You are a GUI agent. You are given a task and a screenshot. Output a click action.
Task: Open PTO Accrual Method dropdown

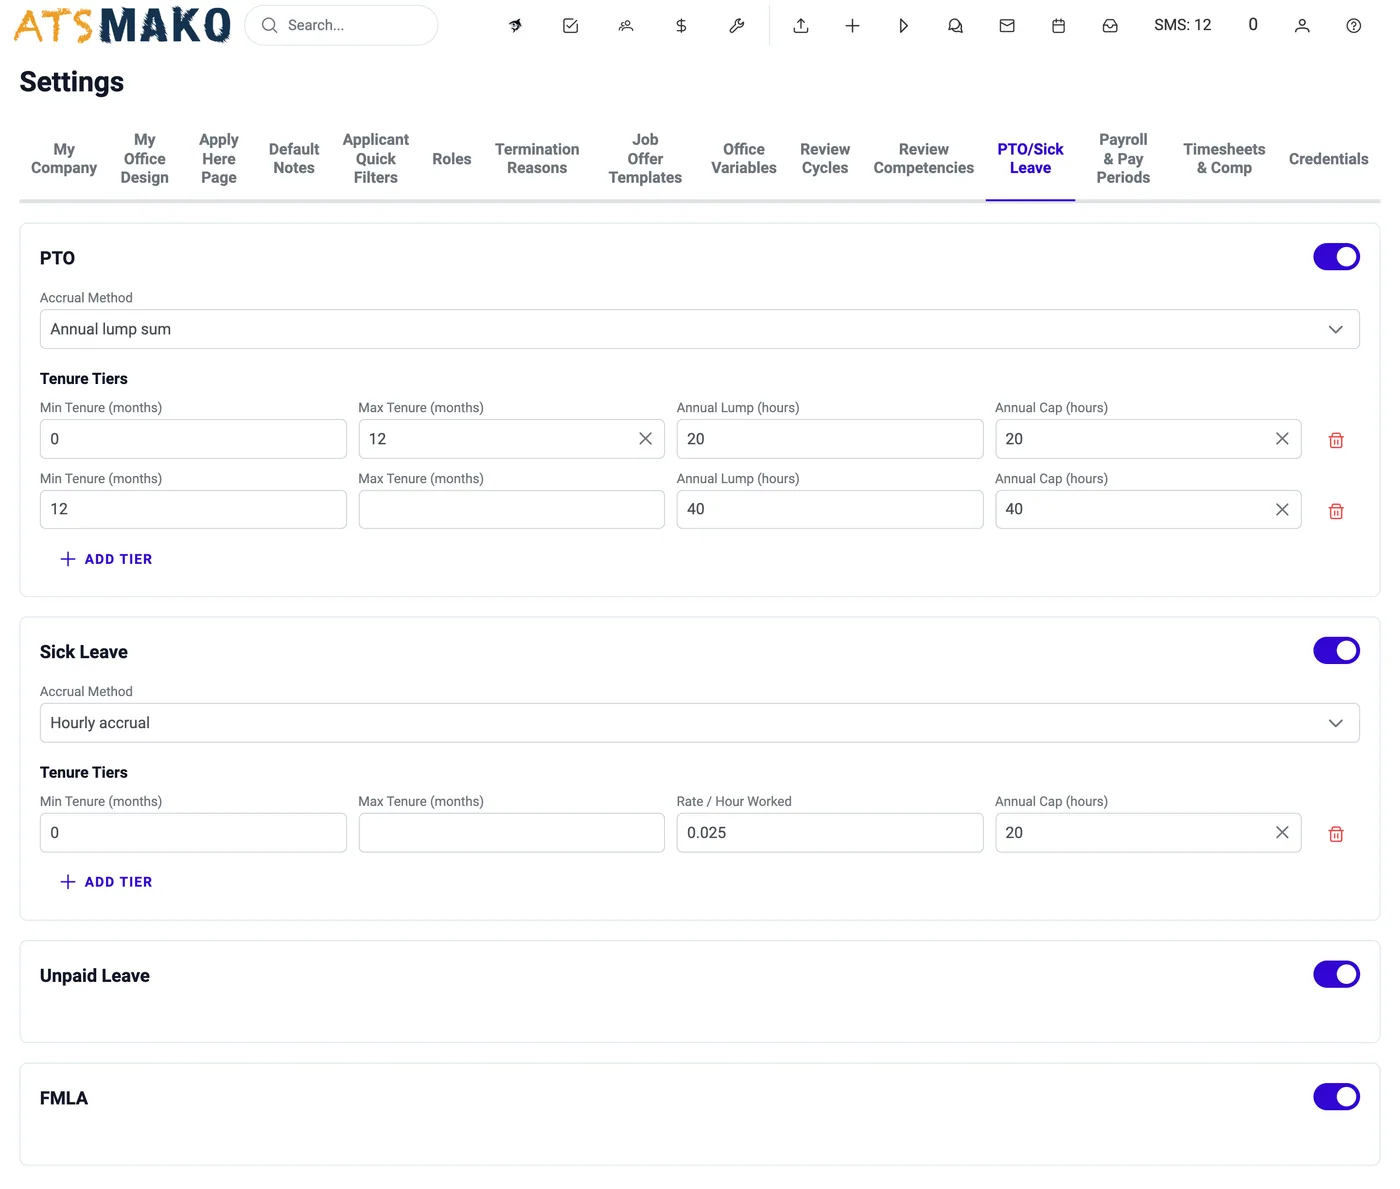tap(699, 329)
